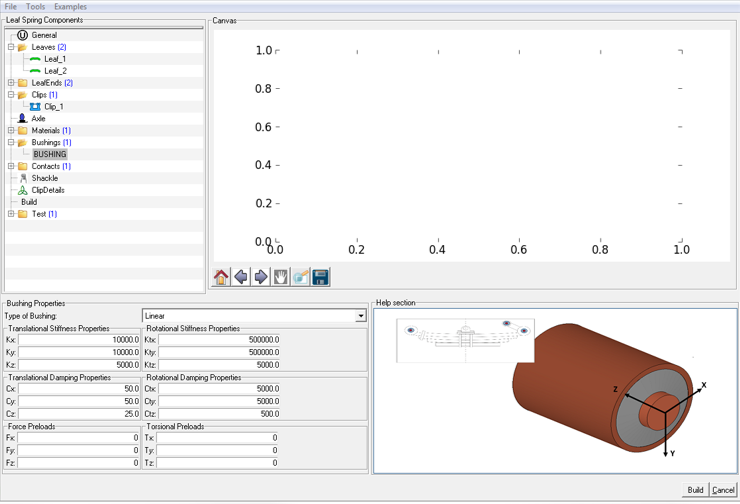This screenshot has width=740, height=504.
Task: Open the Examples menu
Action: pos(70,6)
